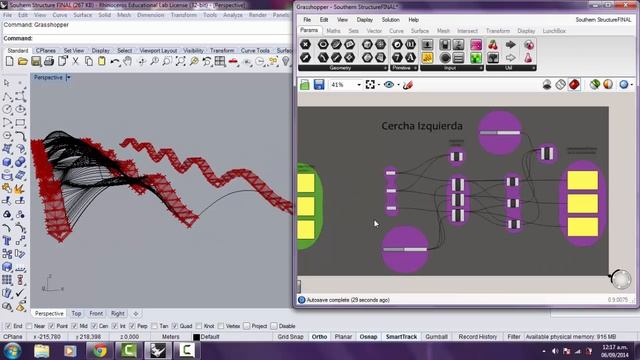
Task: Open Grasshopper zoom 41% dropdown
Action: tap(359, 85)
